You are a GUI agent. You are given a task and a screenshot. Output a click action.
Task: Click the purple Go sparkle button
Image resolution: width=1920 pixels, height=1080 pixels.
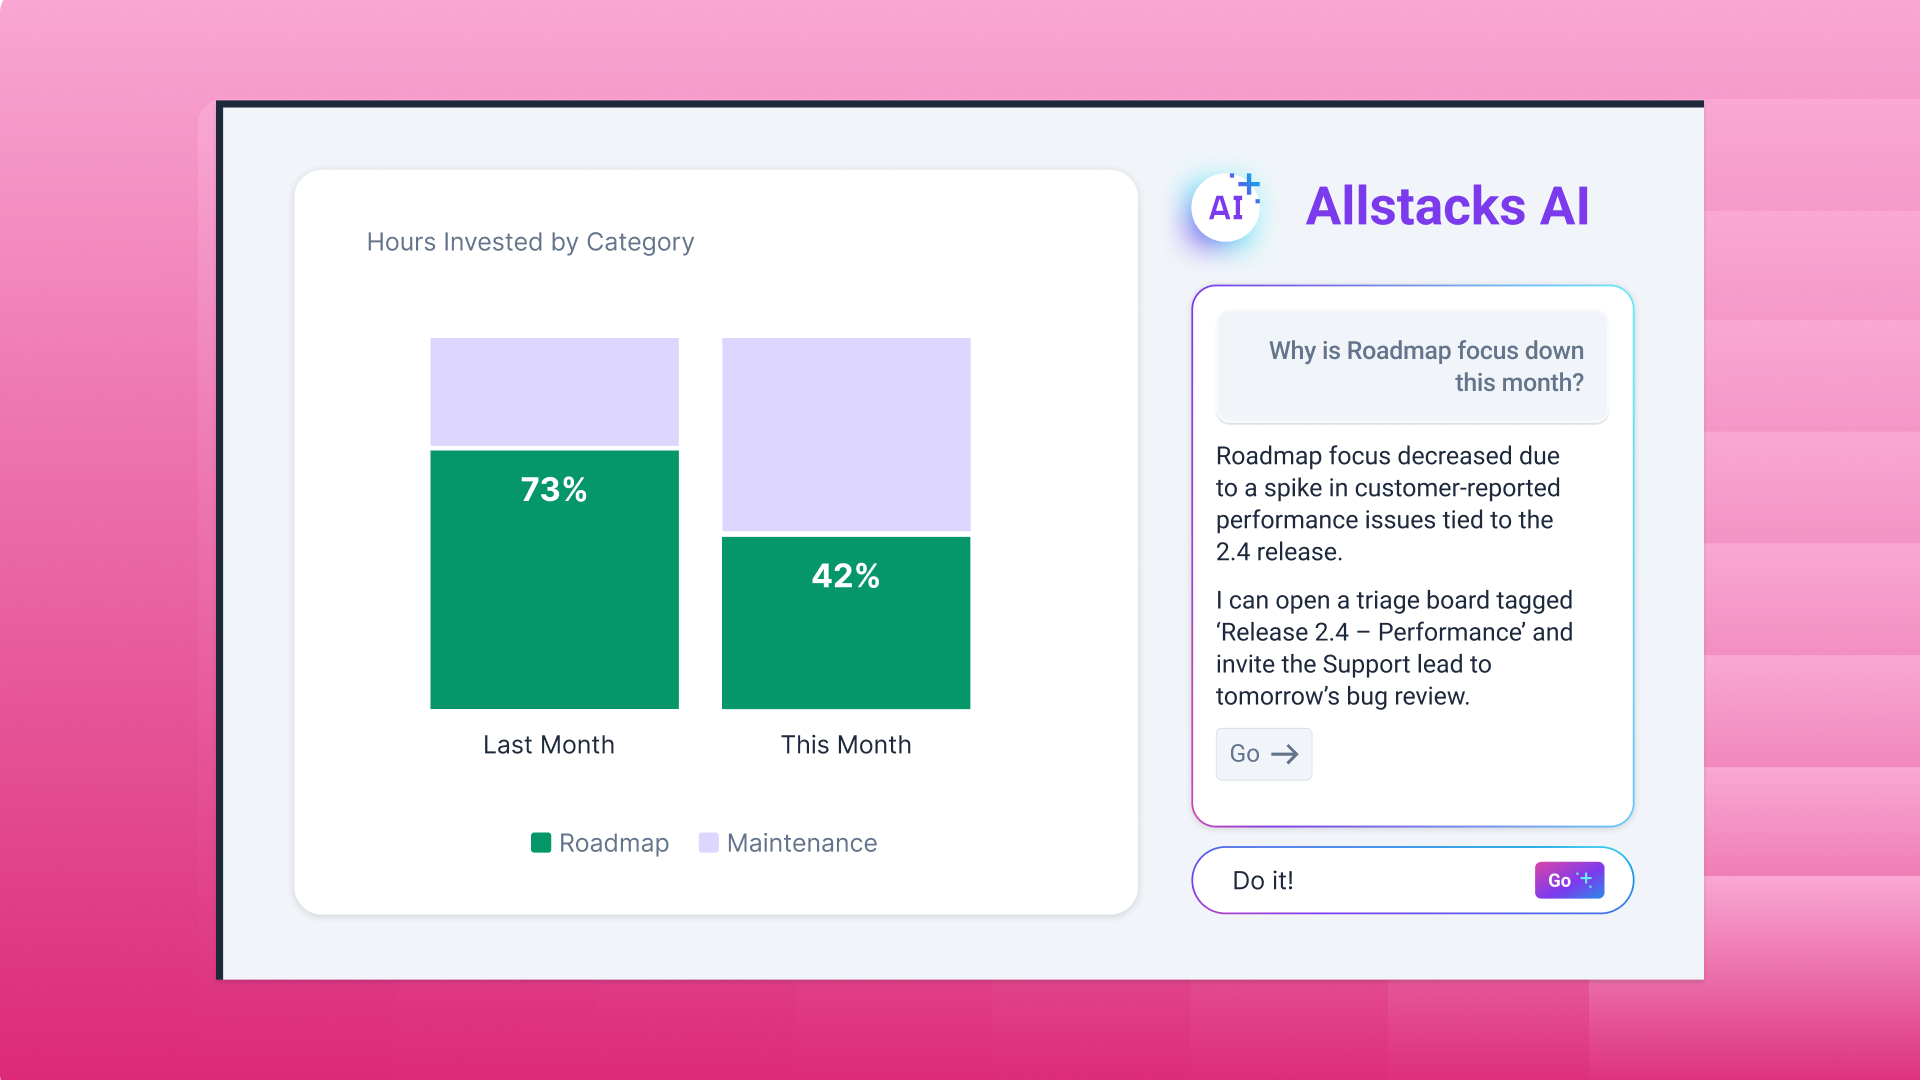pyautogui.click(x=1569, y=880)
